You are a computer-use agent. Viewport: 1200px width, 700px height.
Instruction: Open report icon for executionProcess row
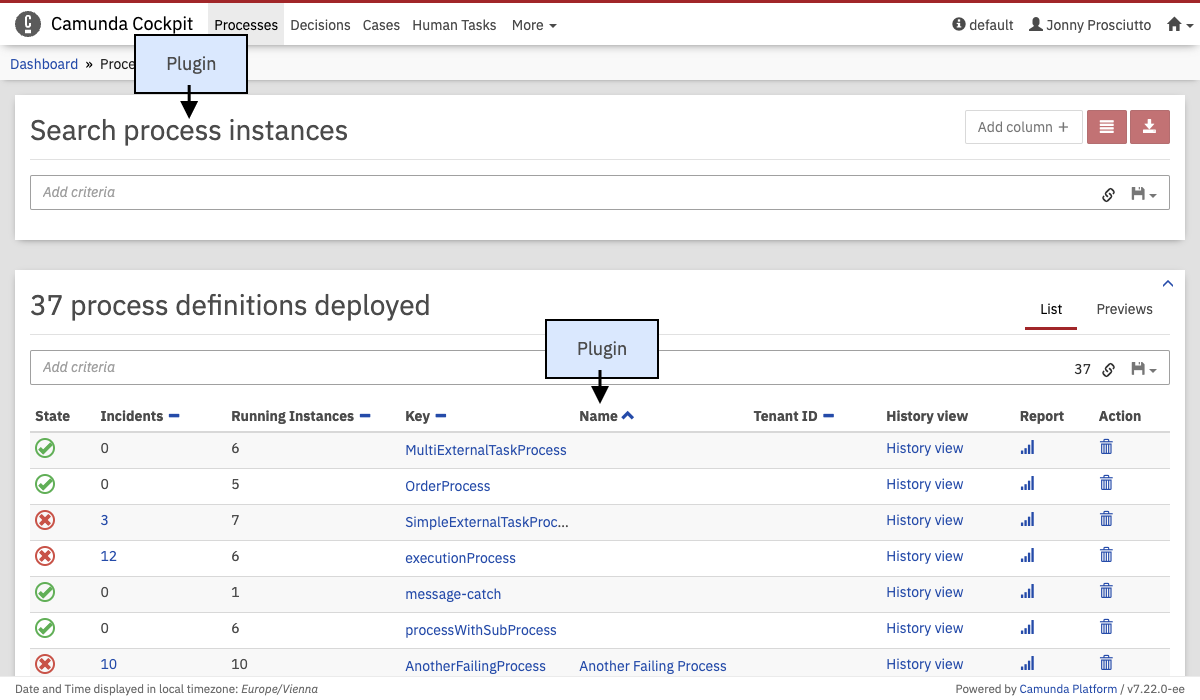click(x=1027, y=556)
